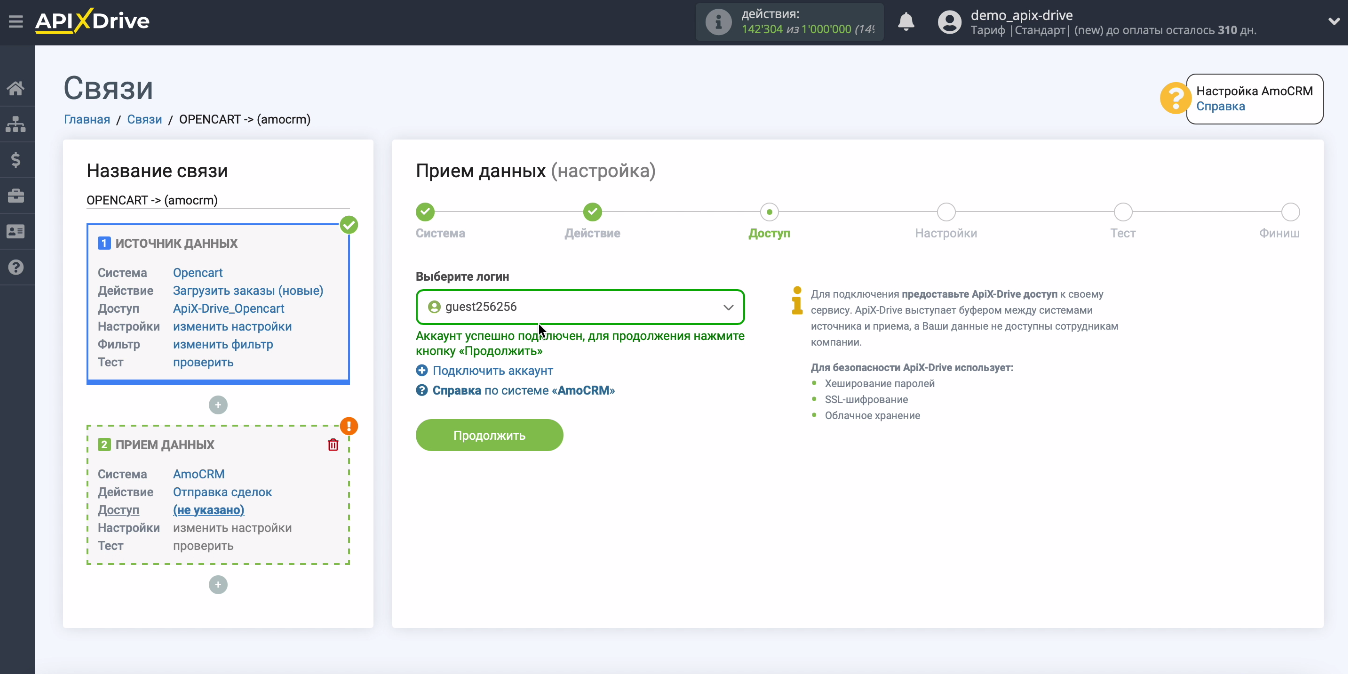Delete the data receiver with trash icon
The width and height of the screenshot is (1348, 674).
tap(333, 445)
